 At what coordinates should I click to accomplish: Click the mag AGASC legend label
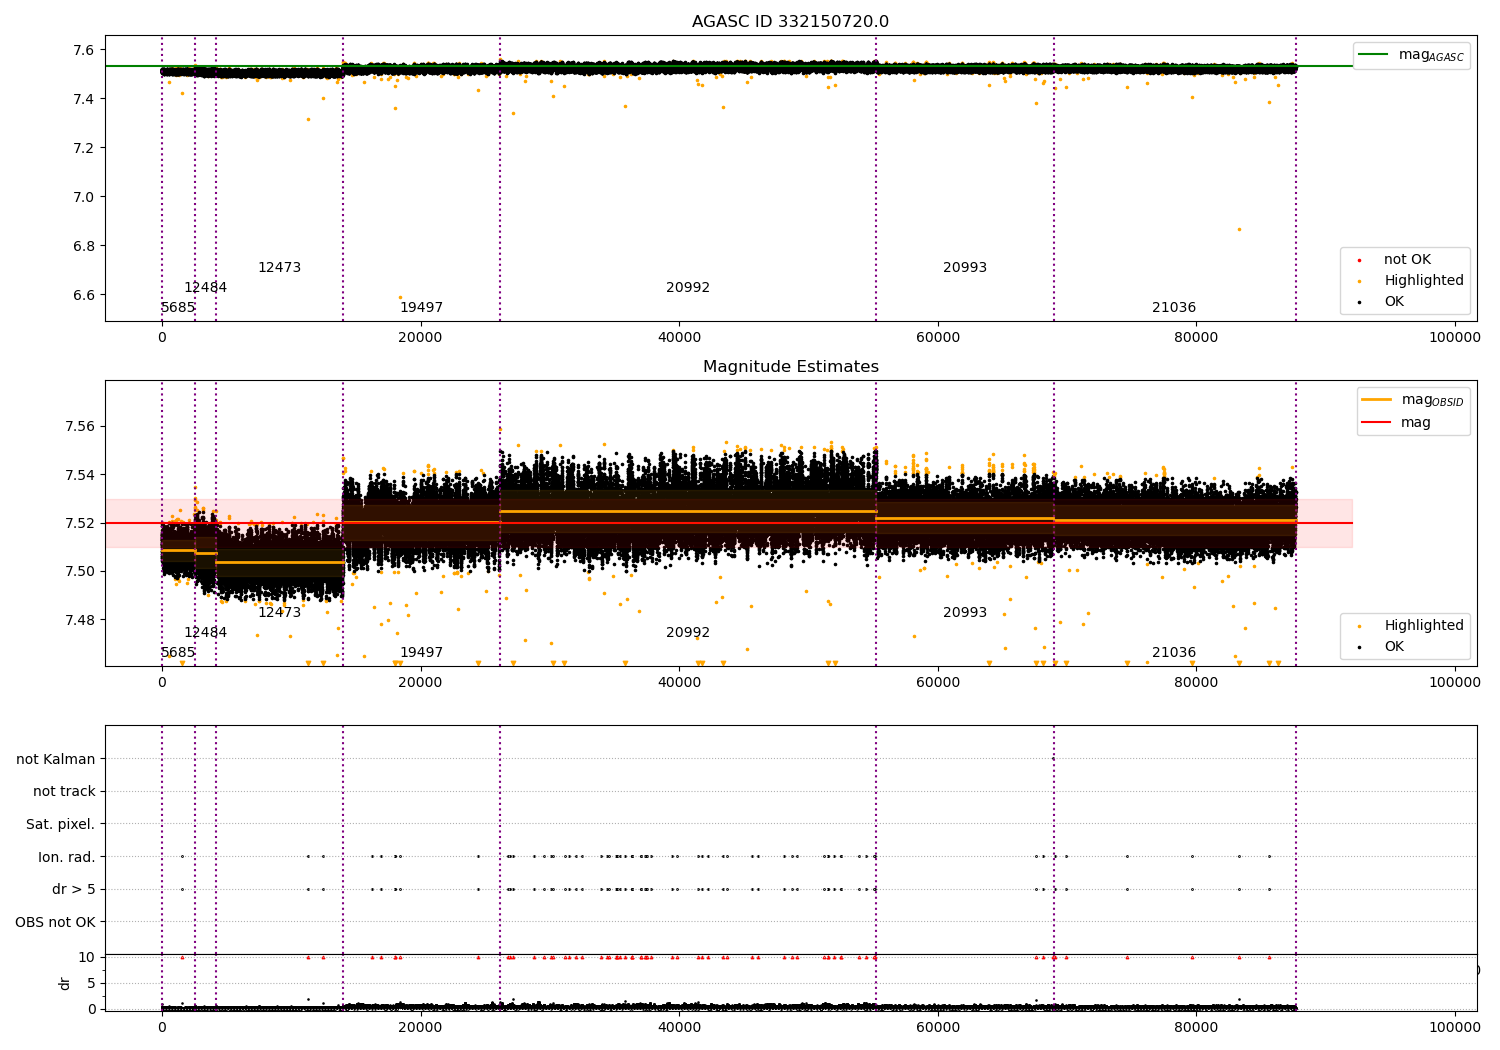pyautogui.click(x=1431, y=55)
